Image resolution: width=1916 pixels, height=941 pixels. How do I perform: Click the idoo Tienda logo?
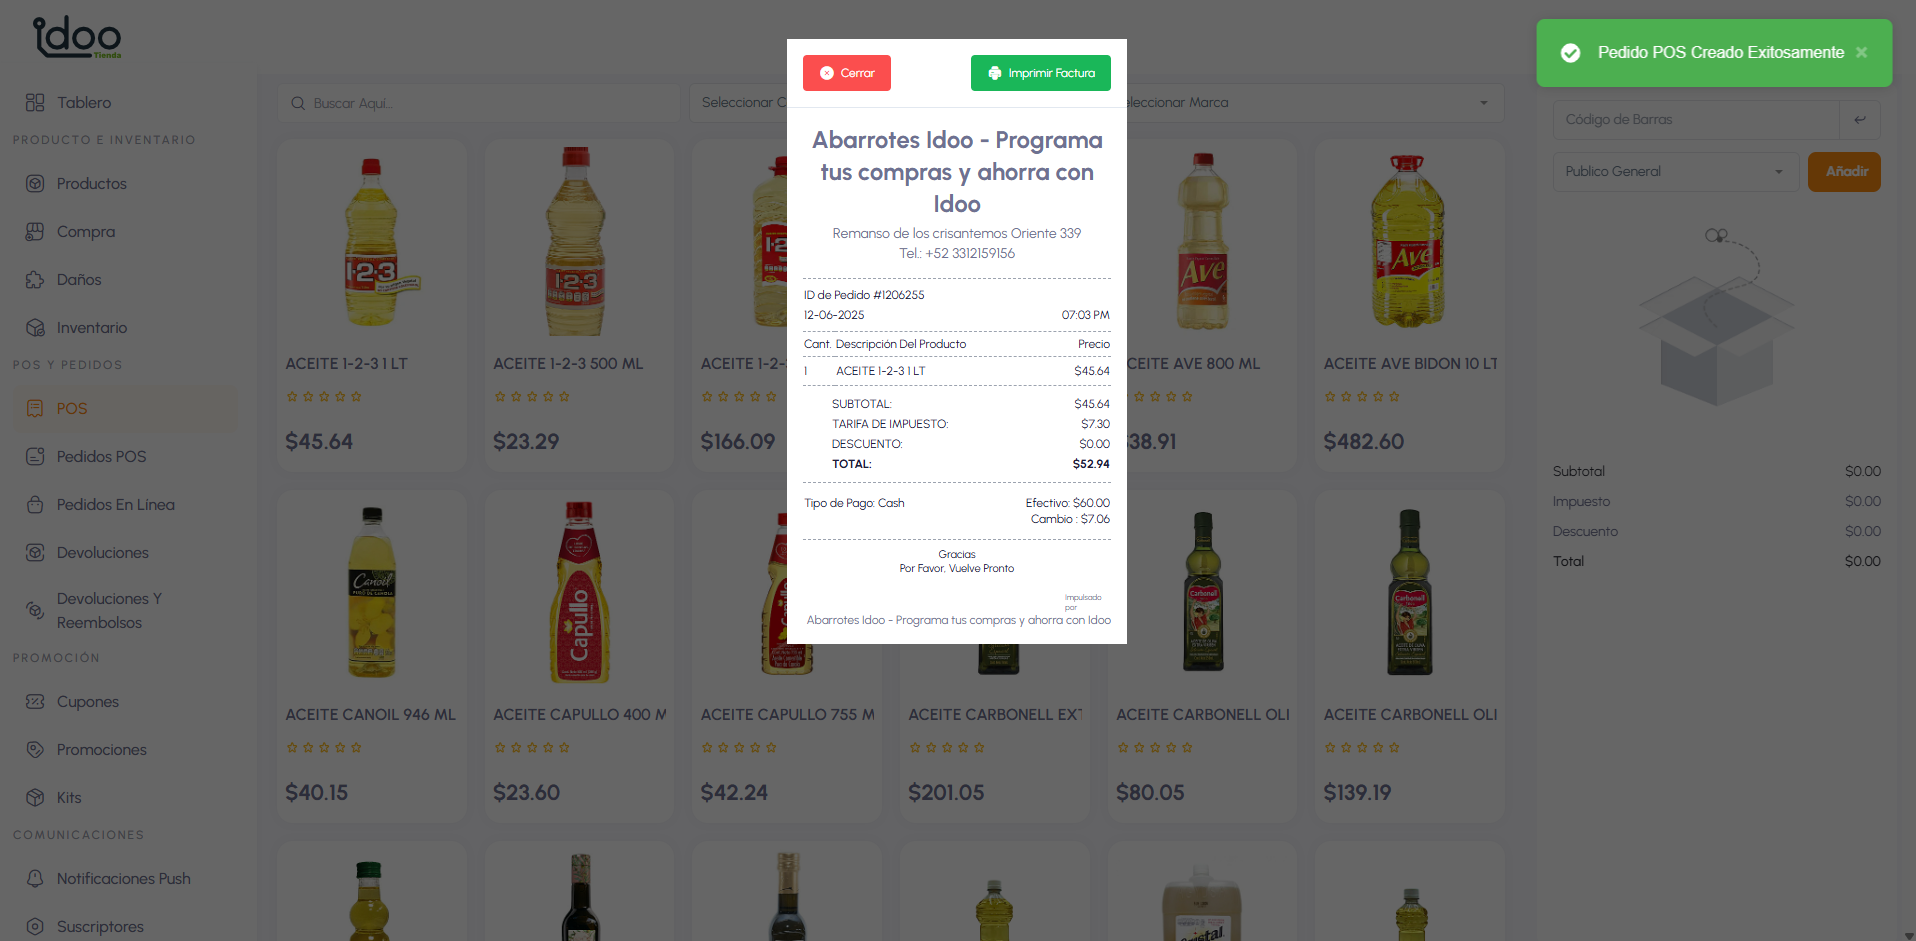[78, 37]
